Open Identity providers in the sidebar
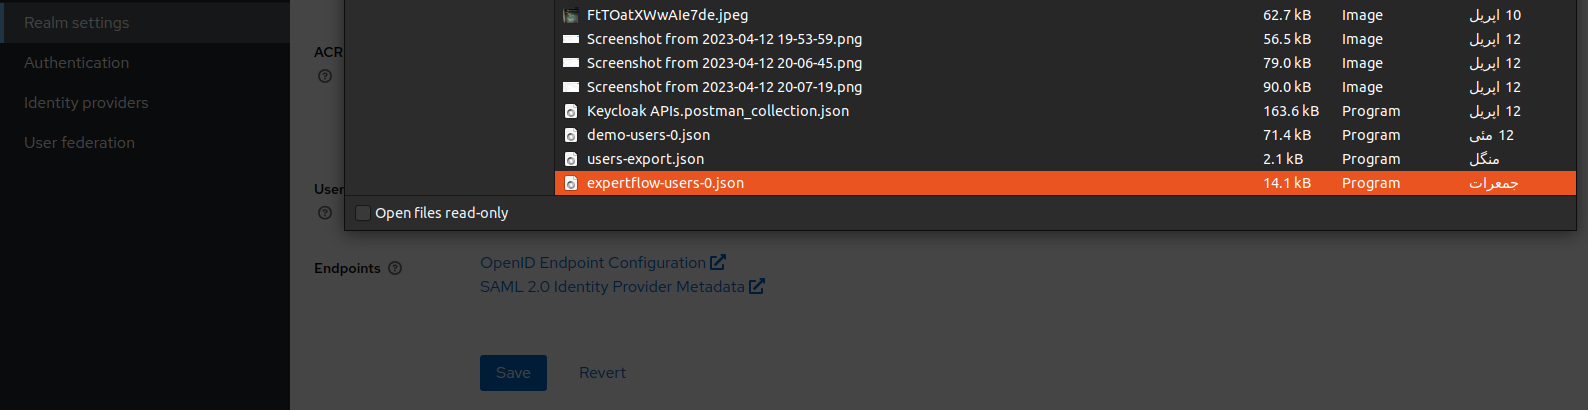 86,102
